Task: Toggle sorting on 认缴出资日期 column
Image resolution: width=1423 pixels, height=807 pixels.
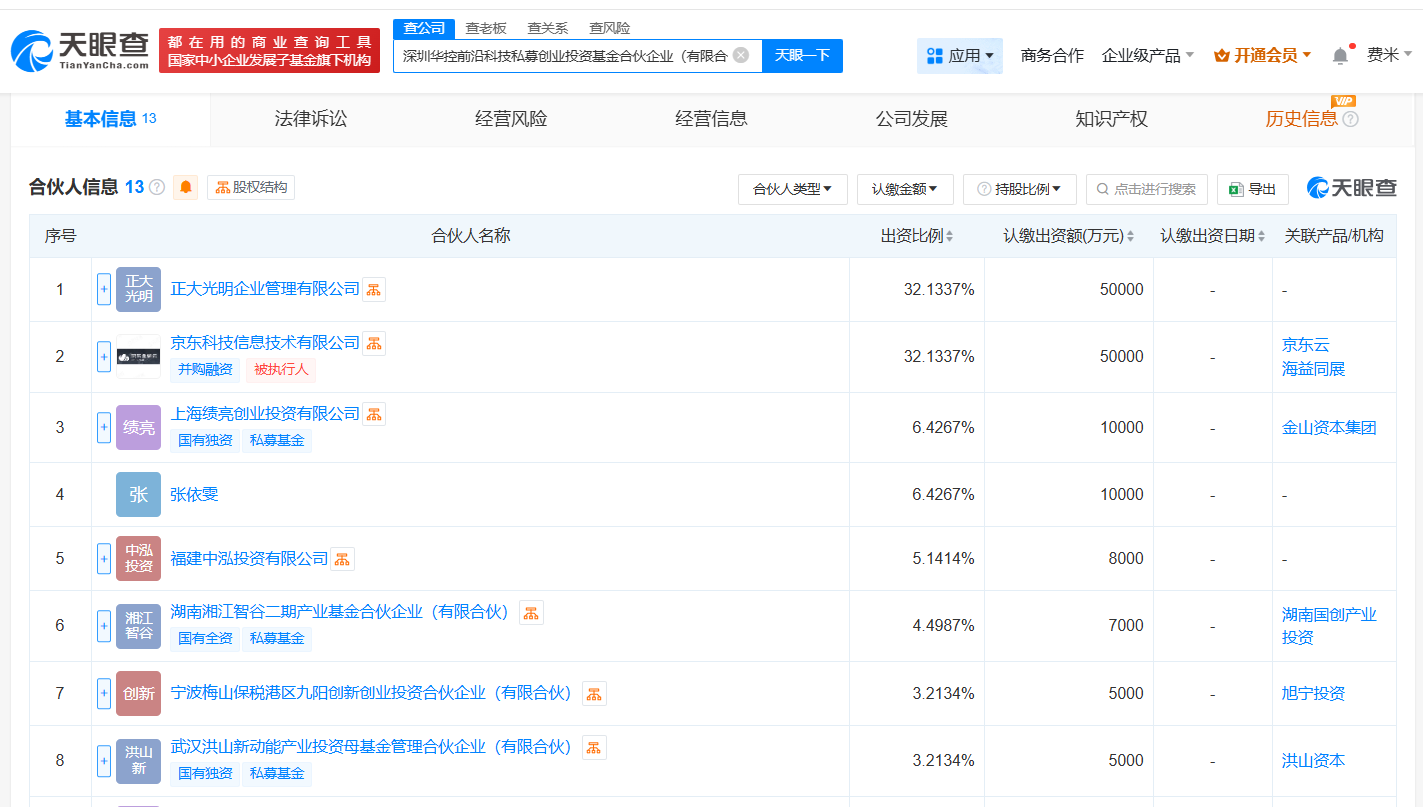Action: coord(1261,237)
